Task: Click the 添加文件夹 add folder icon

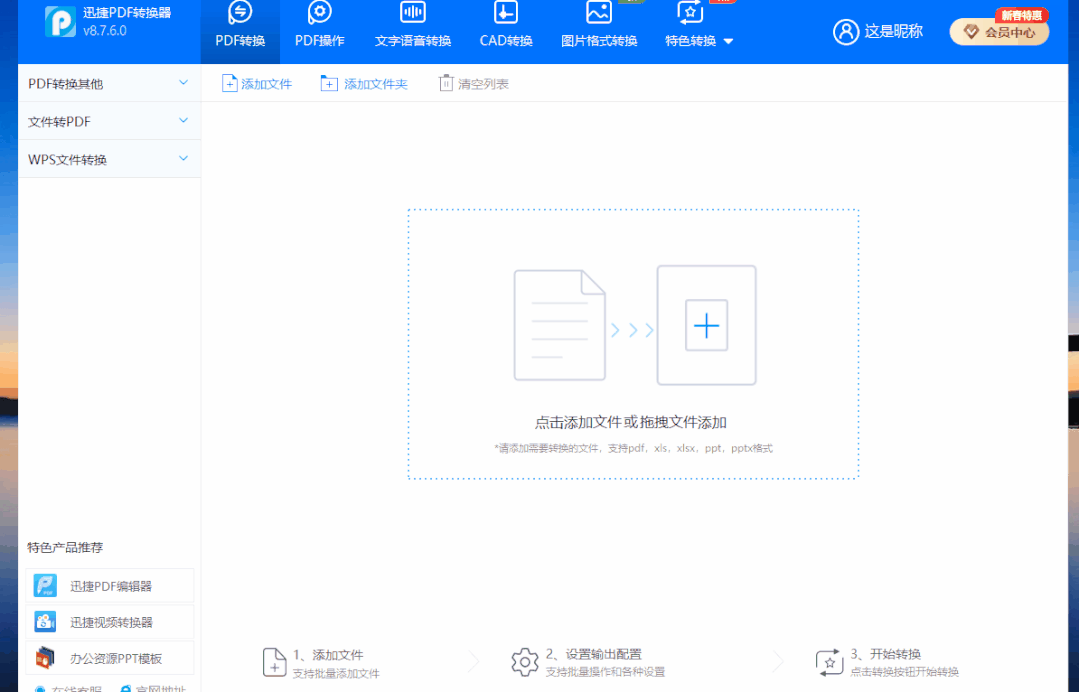Action: 330,83
